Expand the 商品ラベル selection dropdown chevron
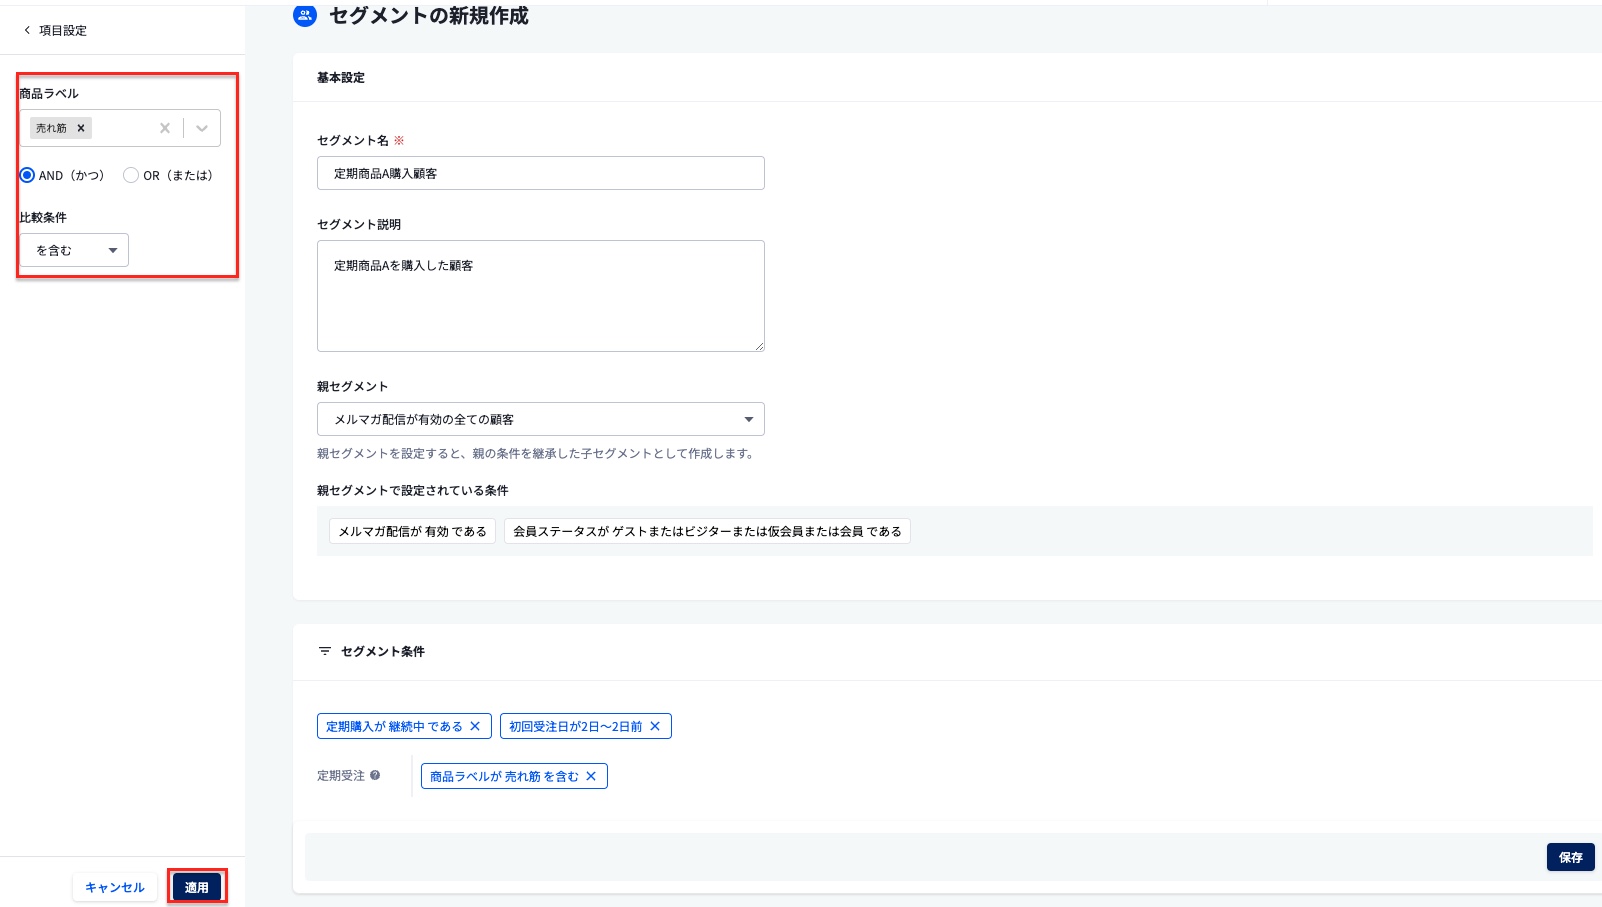This screenshot has height=907, width=1602. click(202, 127)
